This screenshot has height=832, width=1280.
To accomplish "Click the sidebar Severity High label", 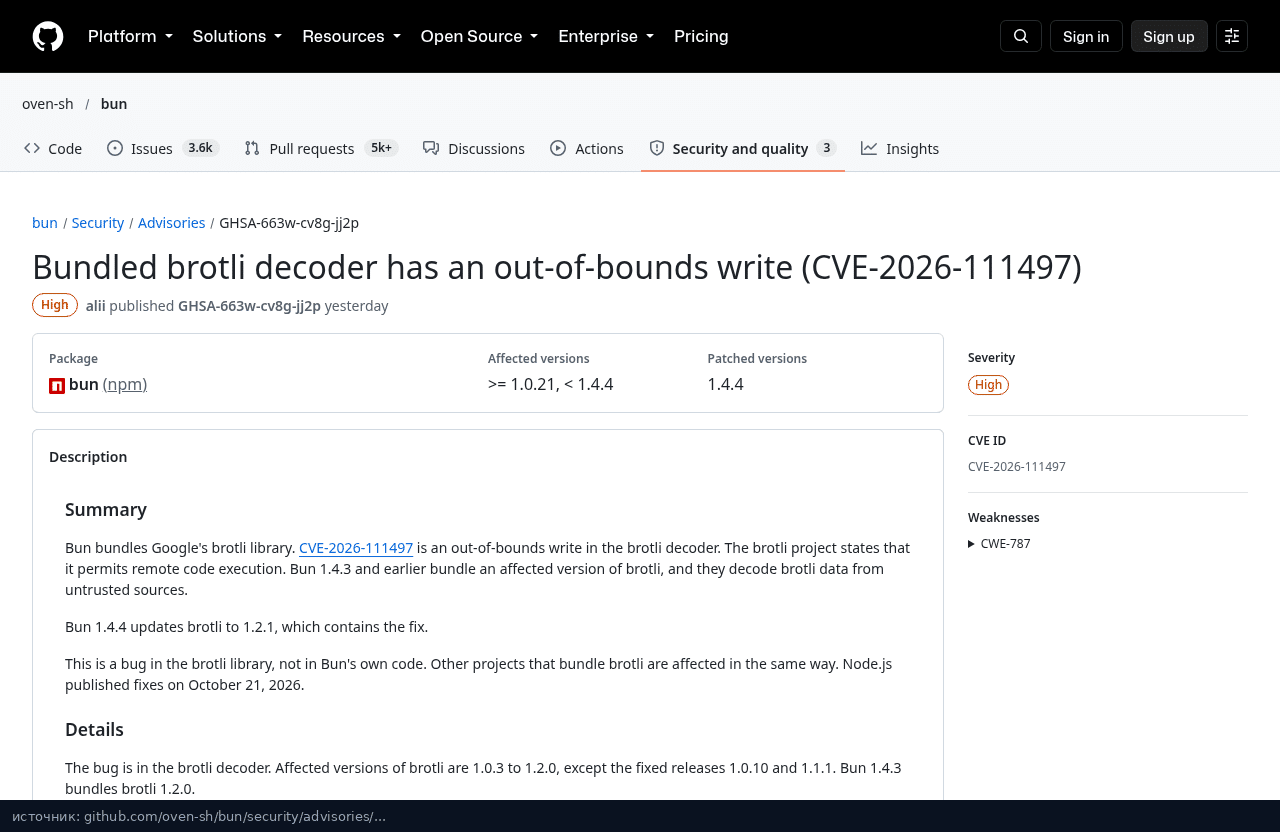I will click(x=988, y=385).
